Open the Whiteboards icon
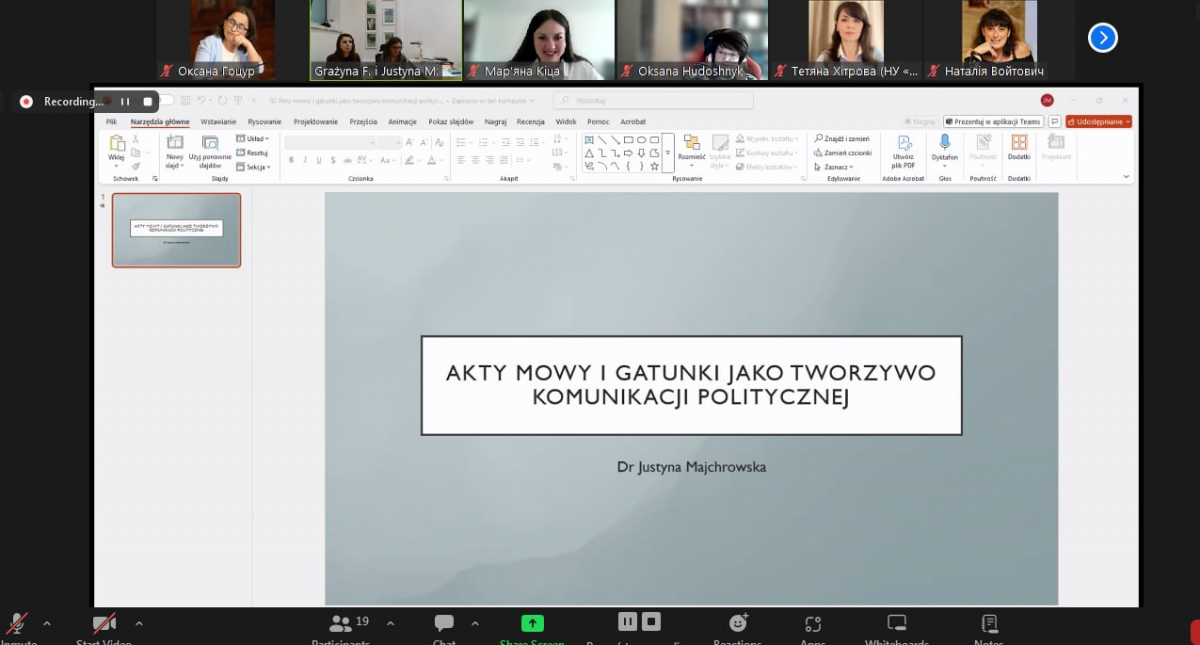Viewport: 1200px width, 645px height. [x=897, y=624]
